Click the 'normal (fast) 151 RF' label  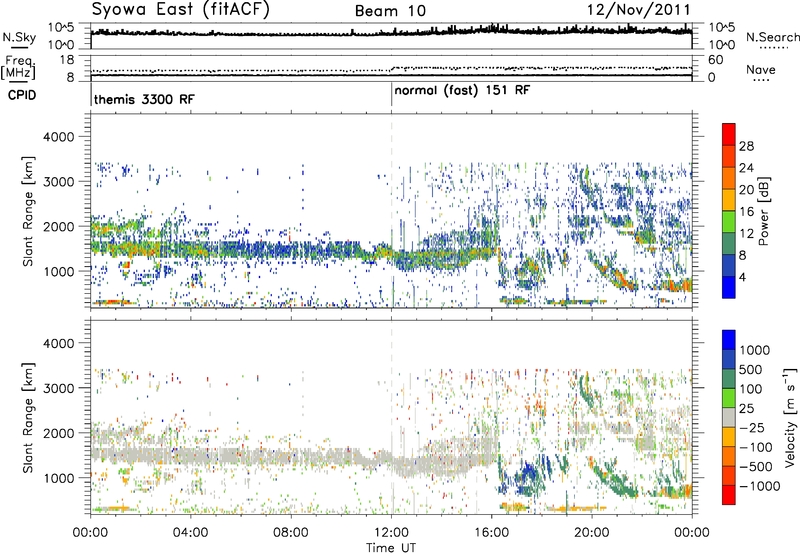(462, 90)
